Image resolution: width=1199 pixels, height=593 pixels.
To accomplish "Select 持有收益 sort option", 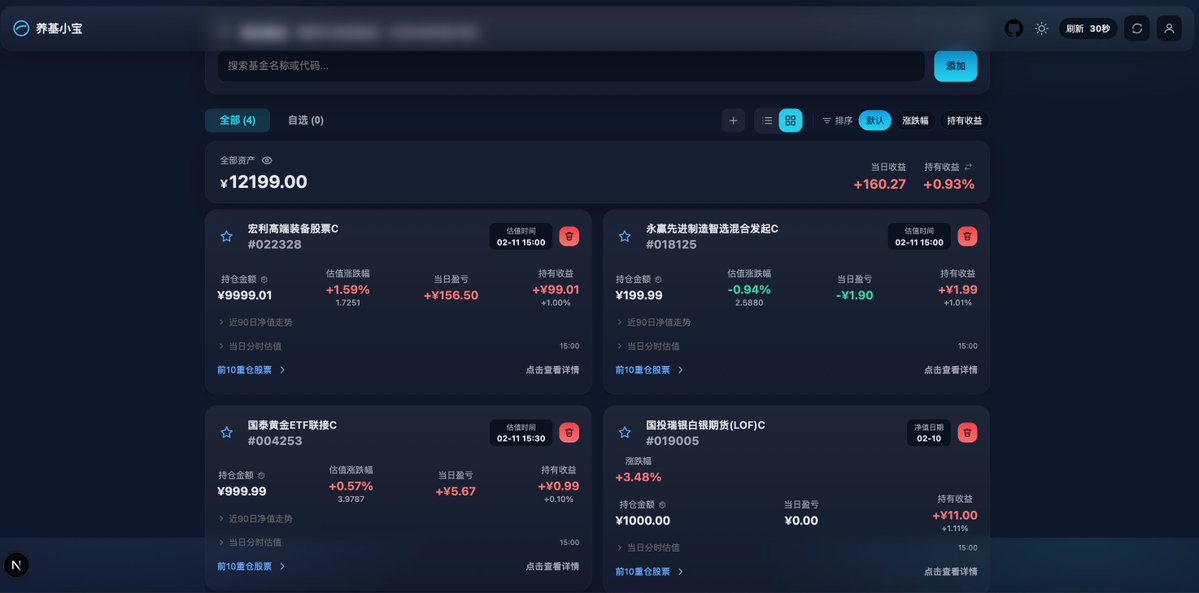I will [x=964, y=120].
